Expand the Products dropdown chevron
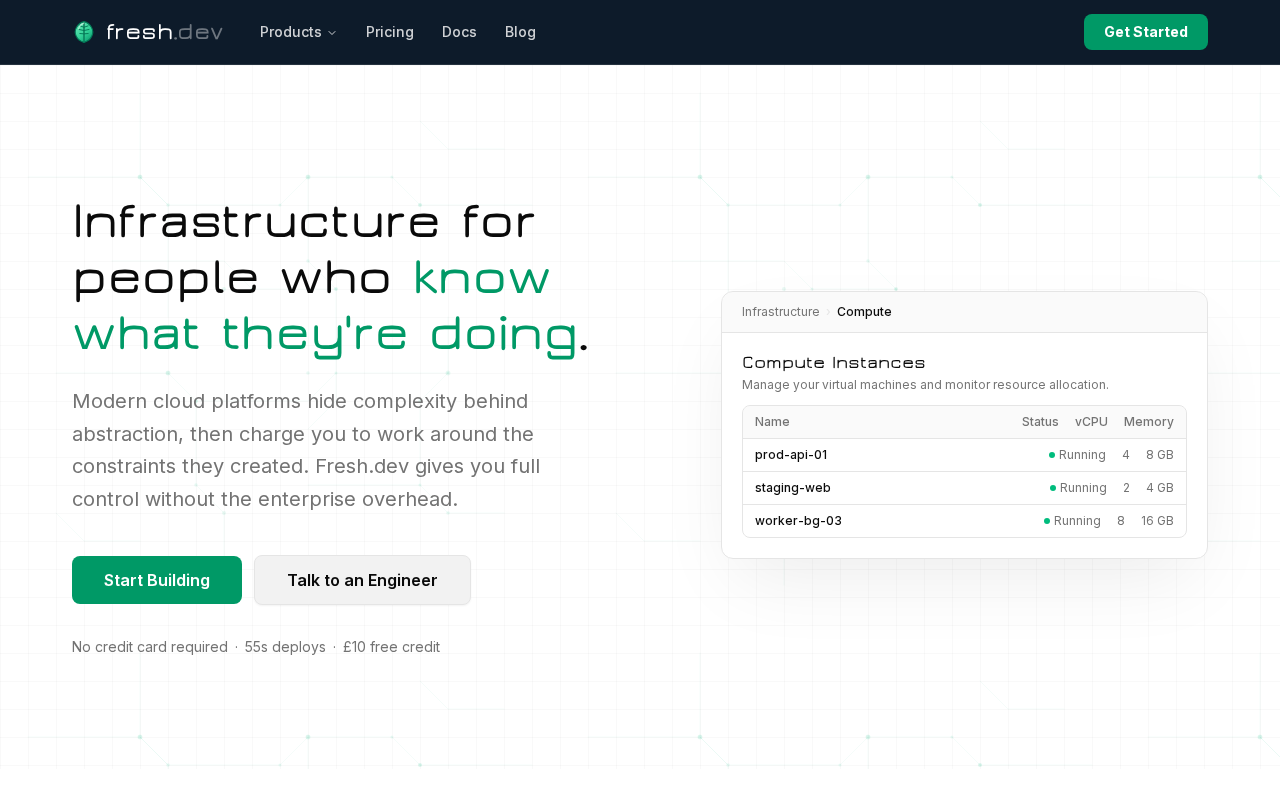This screenshot has height=800, width=1280. [x=332, y=33]
